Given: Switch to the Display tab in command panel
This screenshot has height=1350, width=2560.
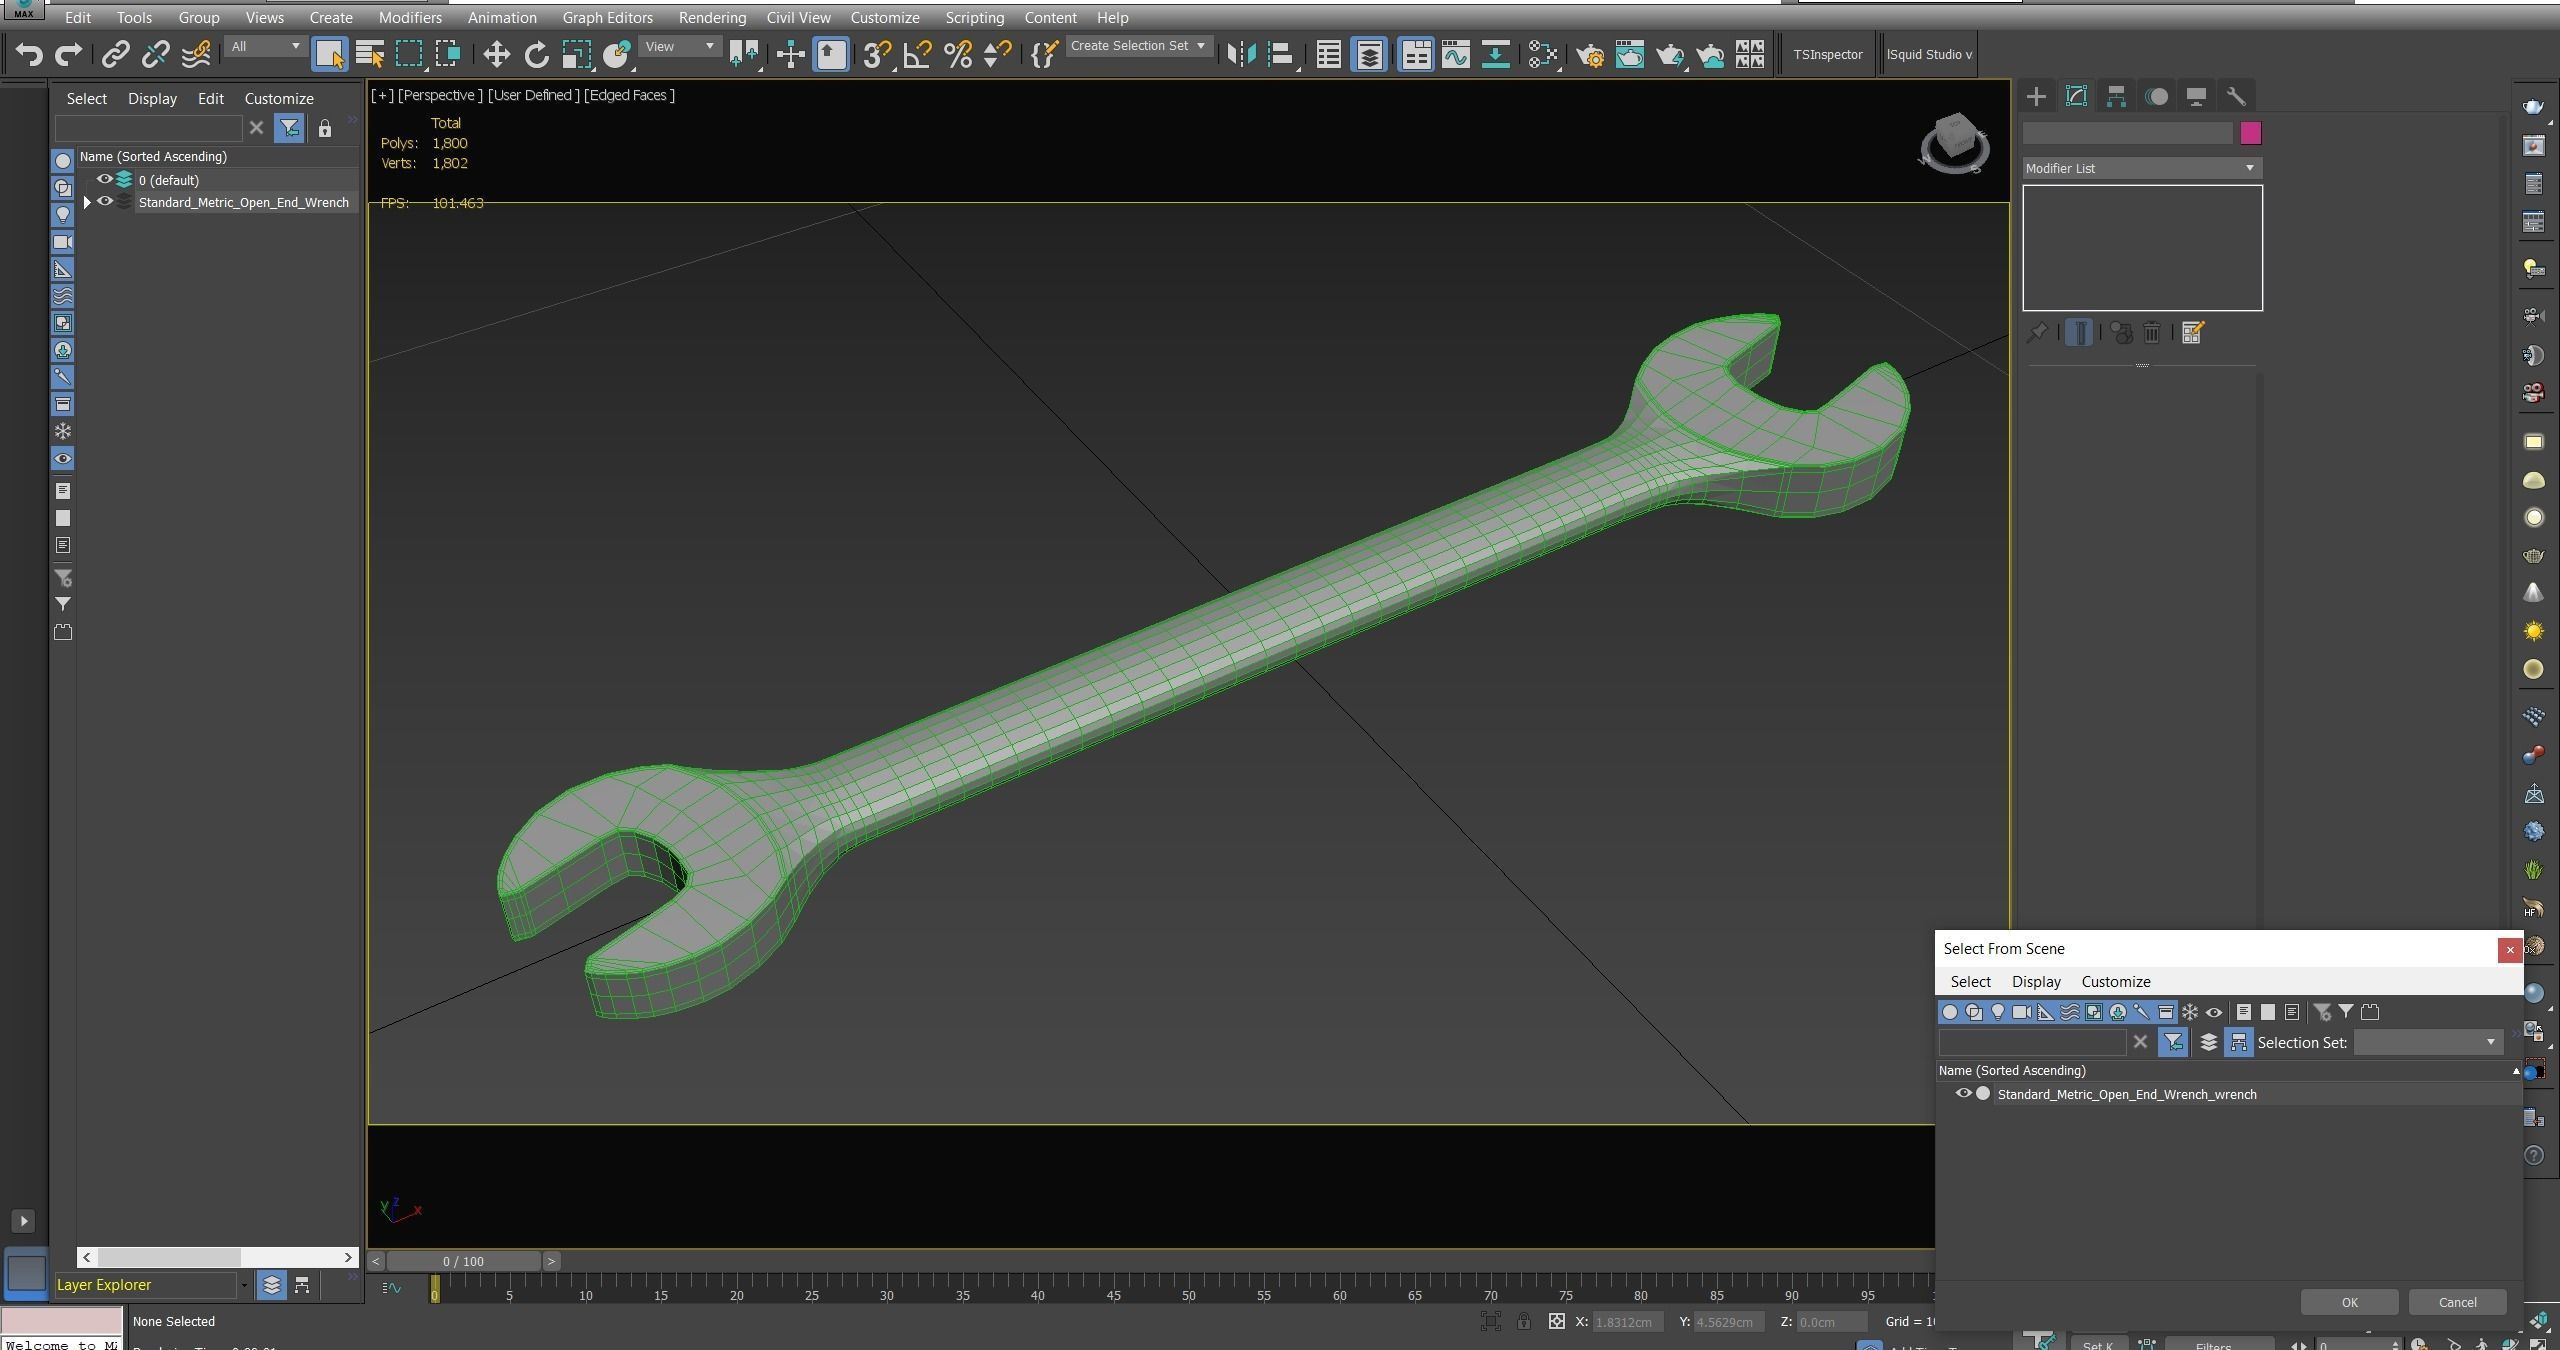Looking at the screenshot, I should click(x=2196, y=96).
